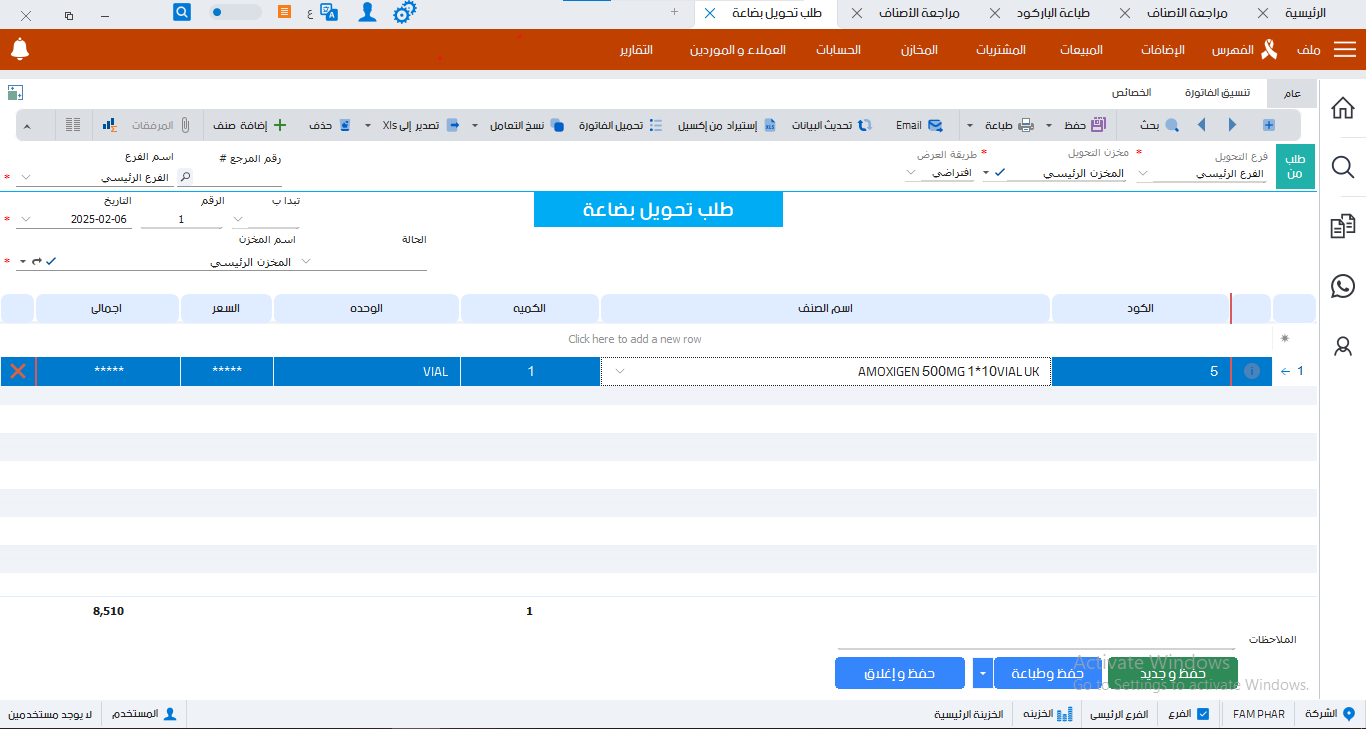1366x729 pixels.
Task: Expand the طريقة العرض dropdown
Action: click(x=911, y=173)
